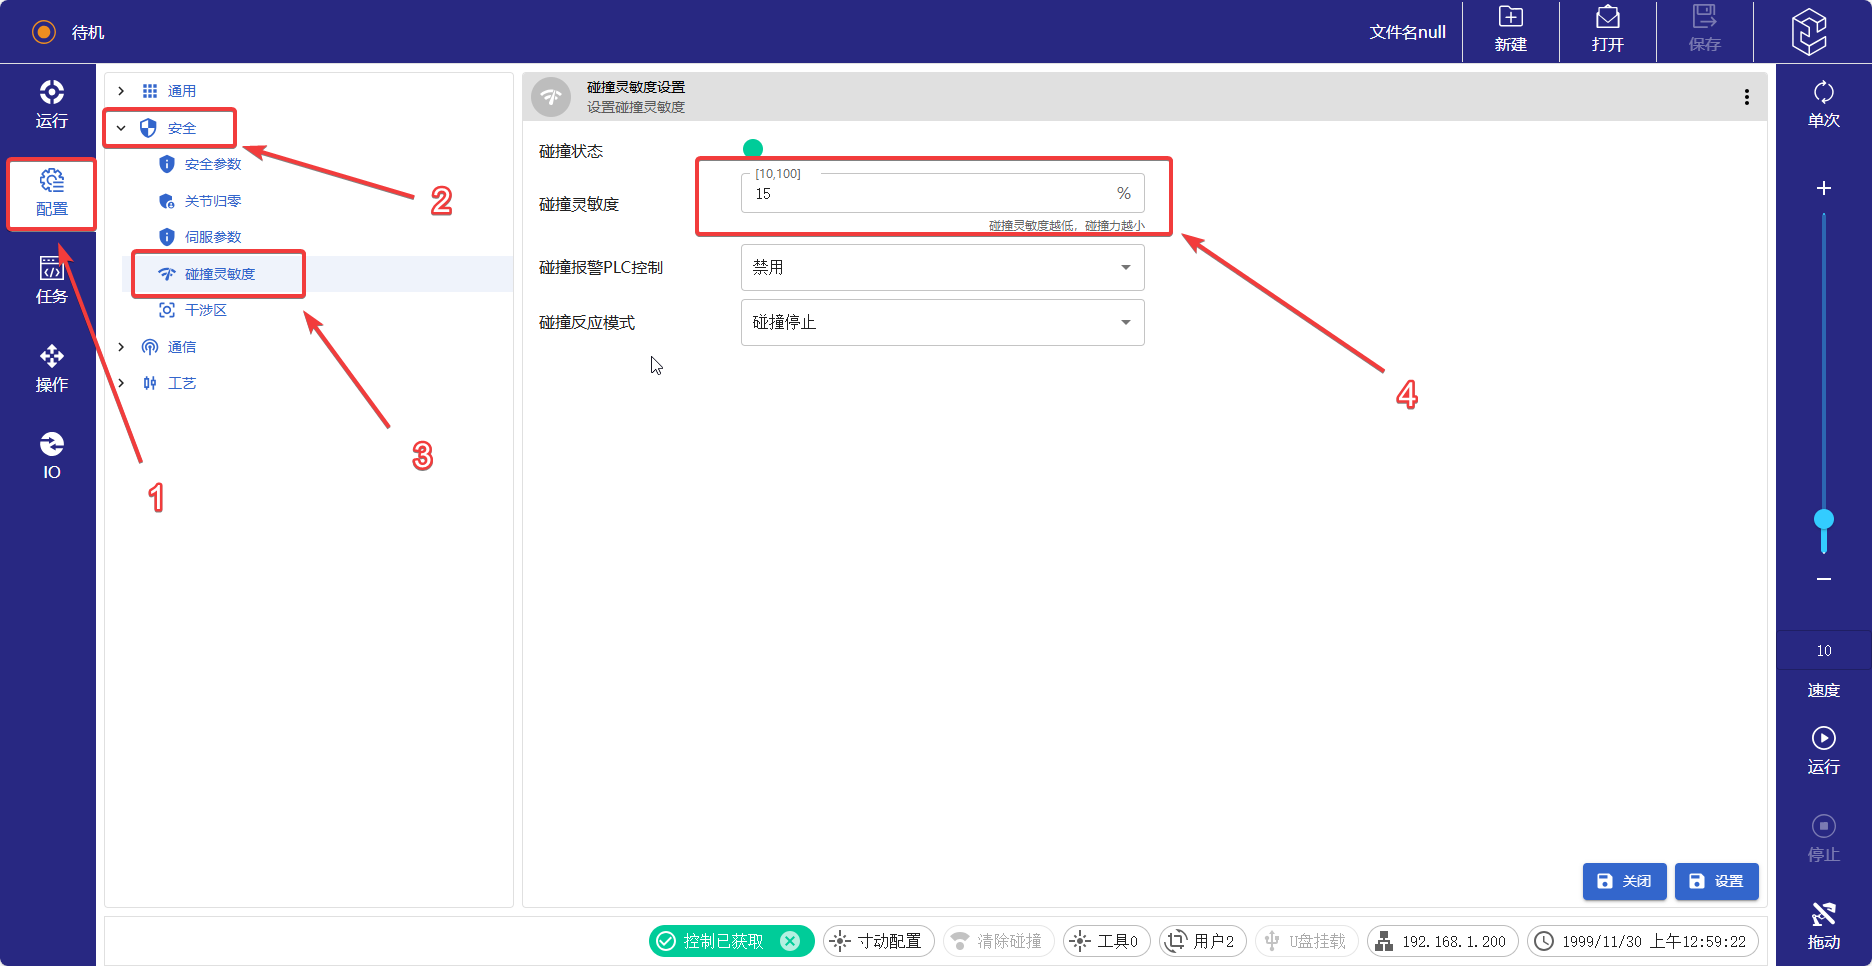This screenshot has width=1872, height=966.
Task: Select the 任务 (Task) sidebar icon
Action: [x=51, y=280]
